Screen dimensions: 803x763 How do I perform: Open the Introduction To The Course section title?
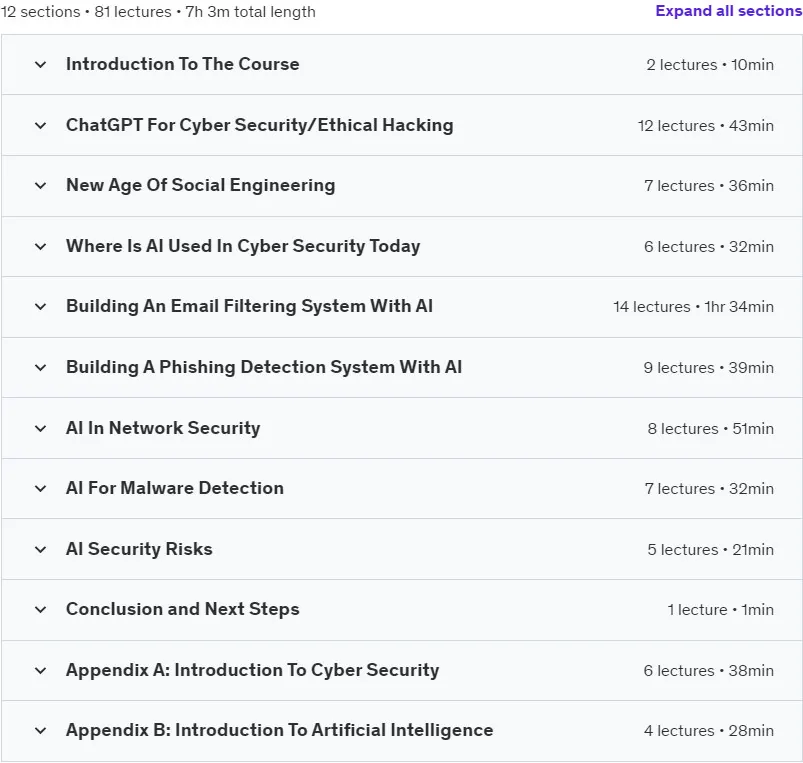(x=183, y=64)
